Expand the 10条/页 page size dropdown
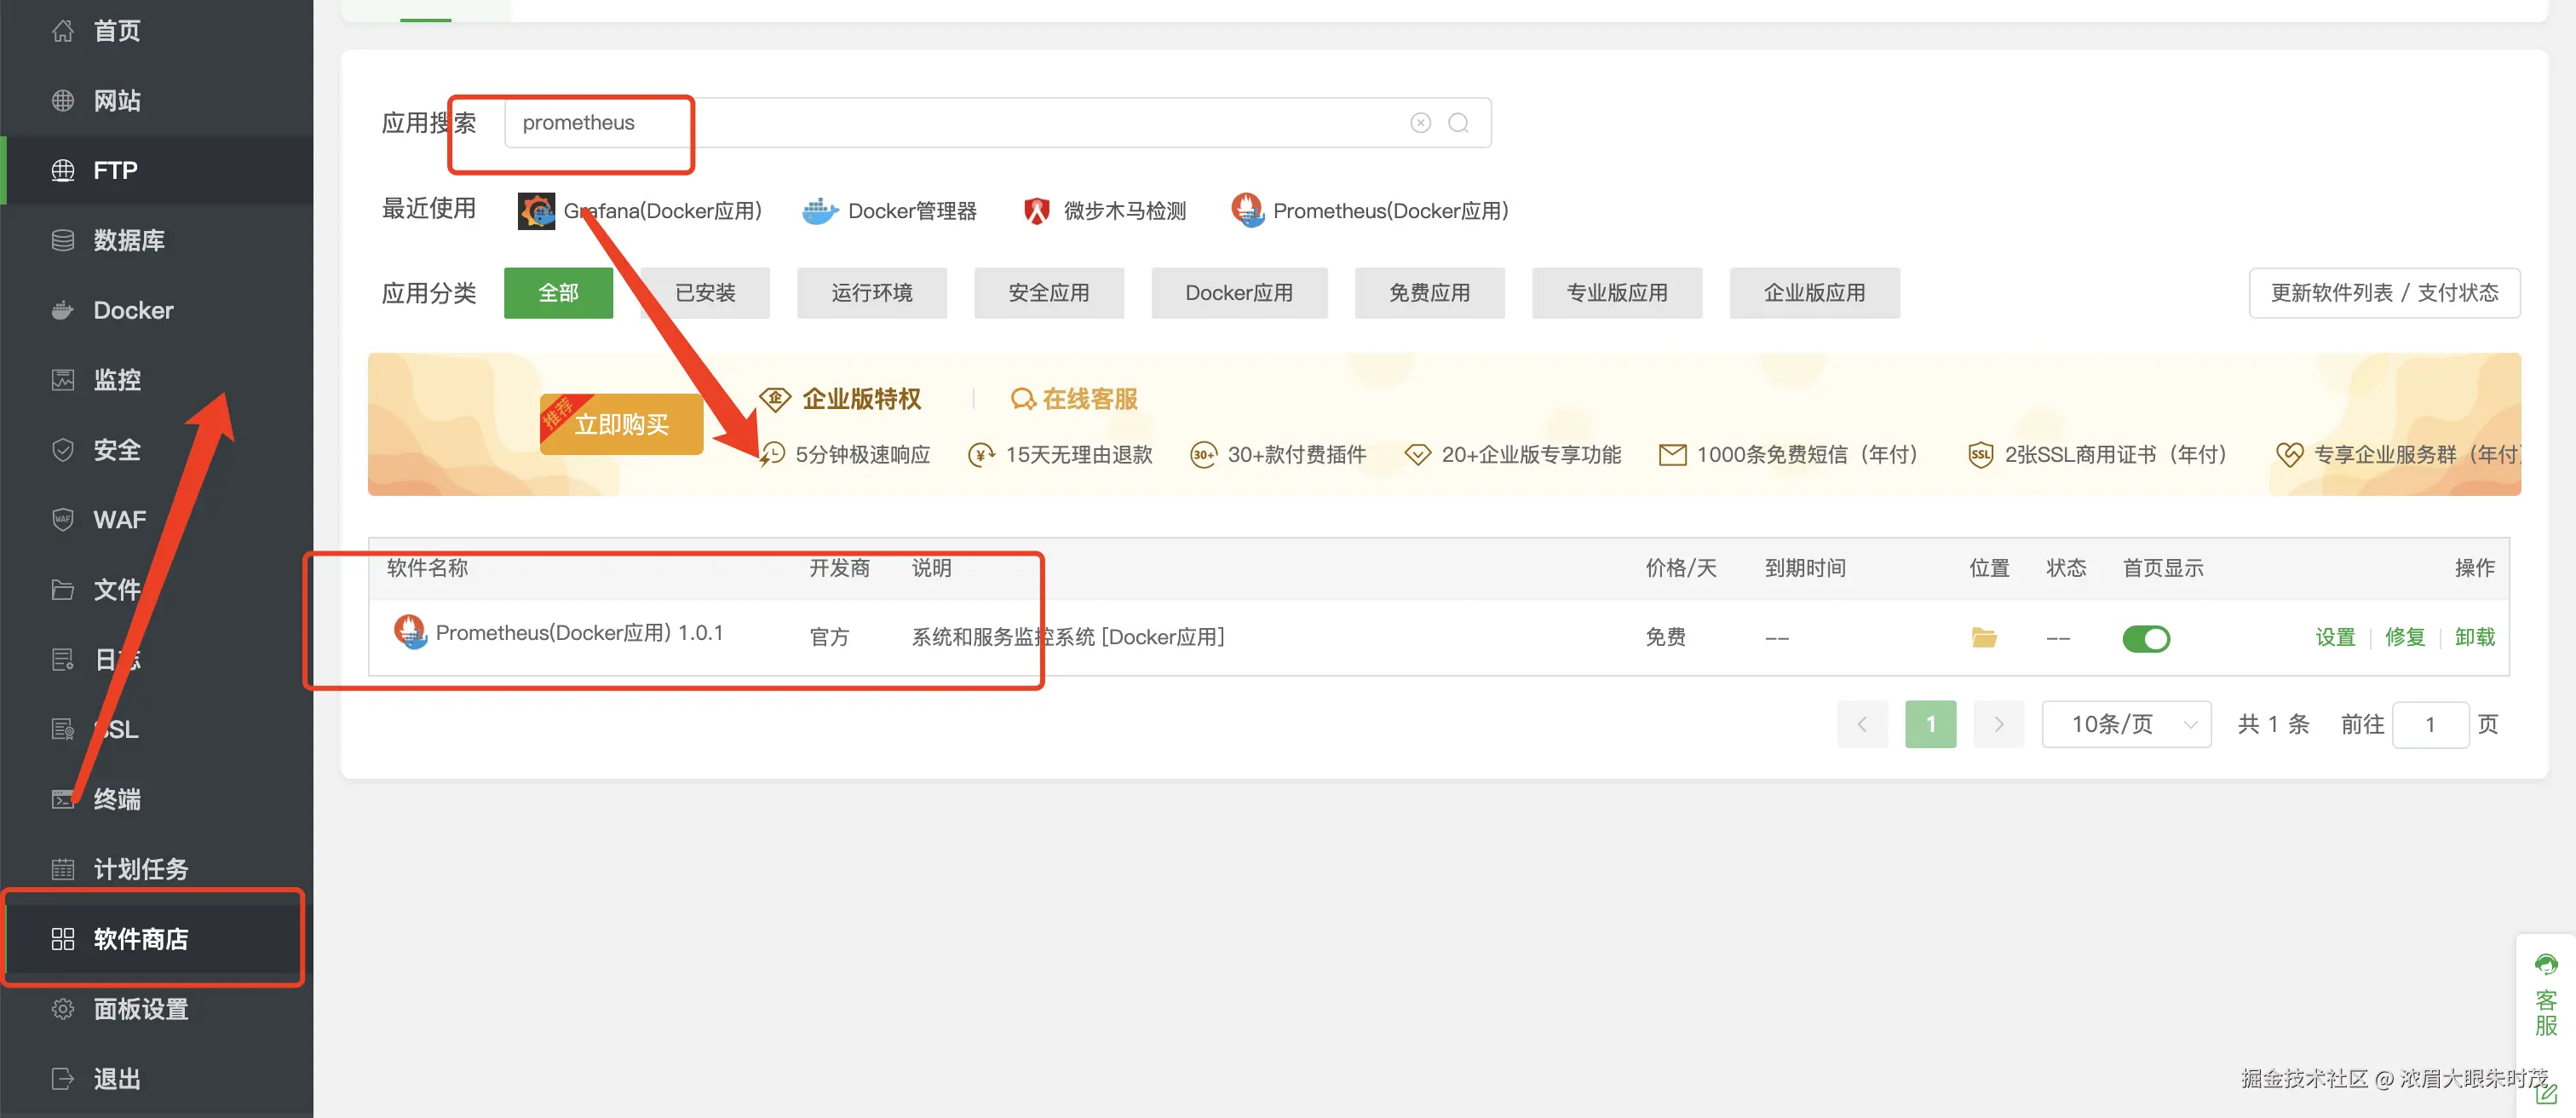The height and width of the screenshot is (1118, 2576). (2125, 724)
